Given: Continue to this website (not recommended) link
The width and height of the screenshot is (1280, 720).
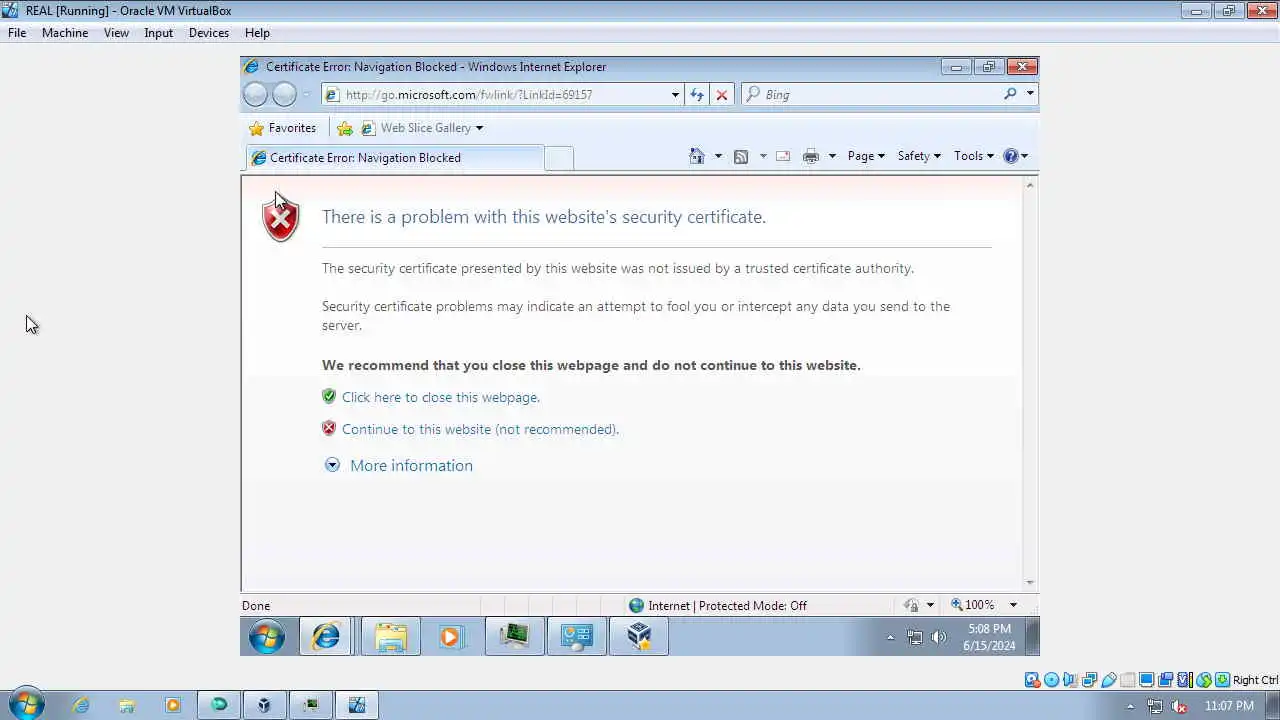Looking at the screenshot, I should (480, 429).
